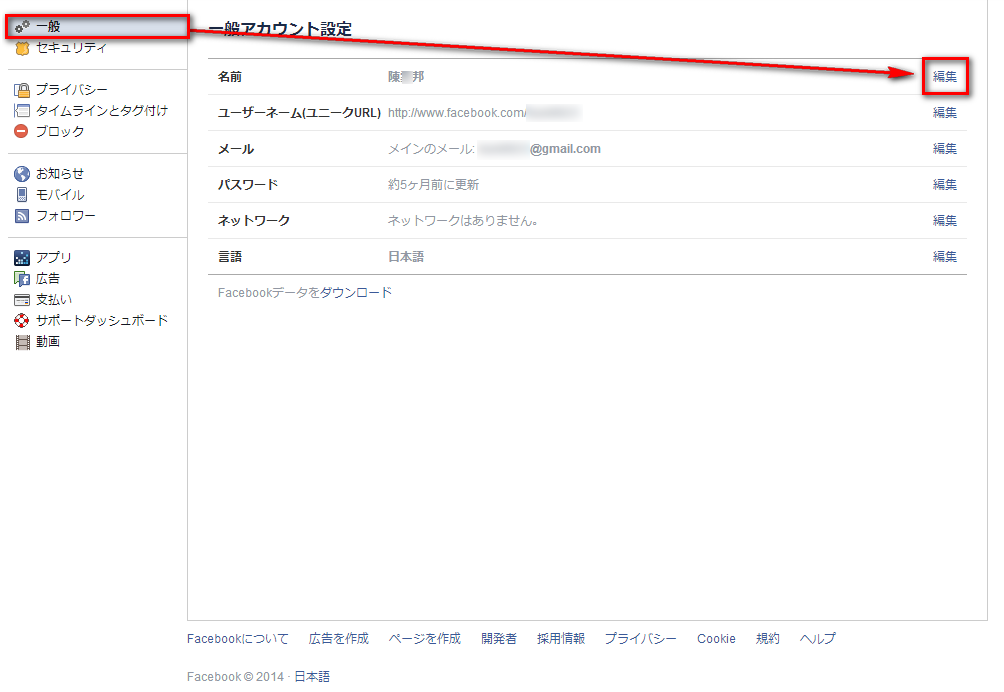Open the ブロック settings section

pyautogui.click(x=60, y=131)
